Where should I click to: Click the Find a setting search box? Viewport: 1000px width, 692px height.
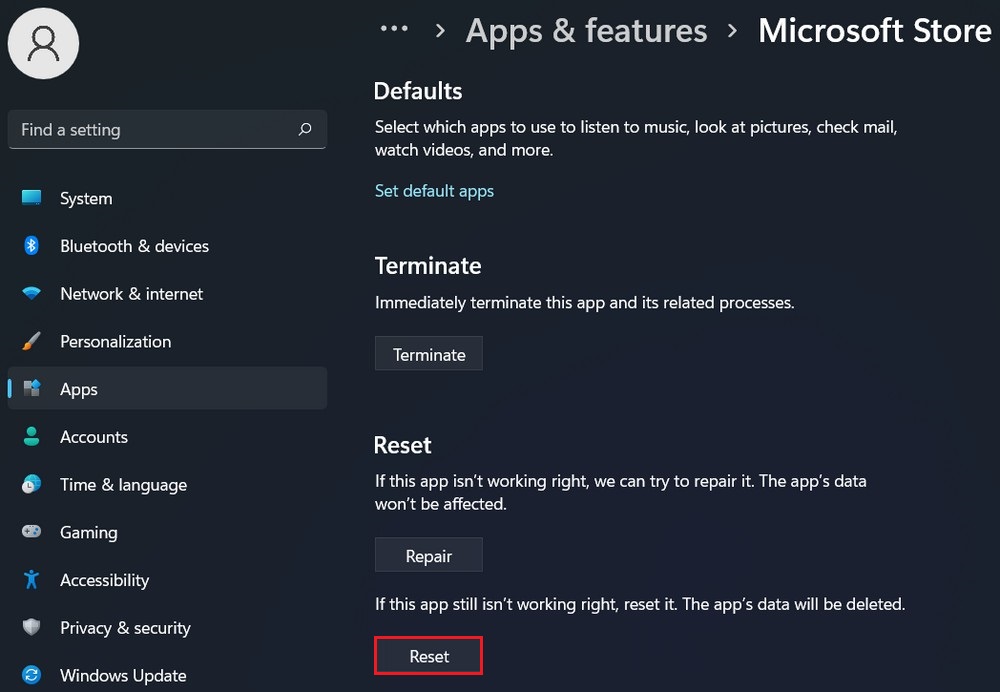167,129
